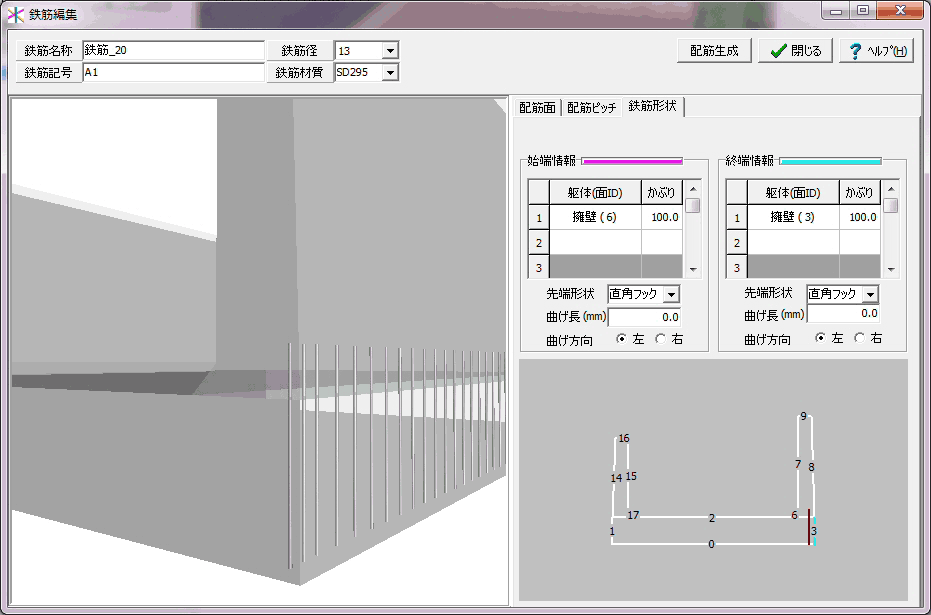Viewport: 931px width, 615px height.
Task: Click the 100.0 かぶり cell in 終端情報
Action: point(860,217)
